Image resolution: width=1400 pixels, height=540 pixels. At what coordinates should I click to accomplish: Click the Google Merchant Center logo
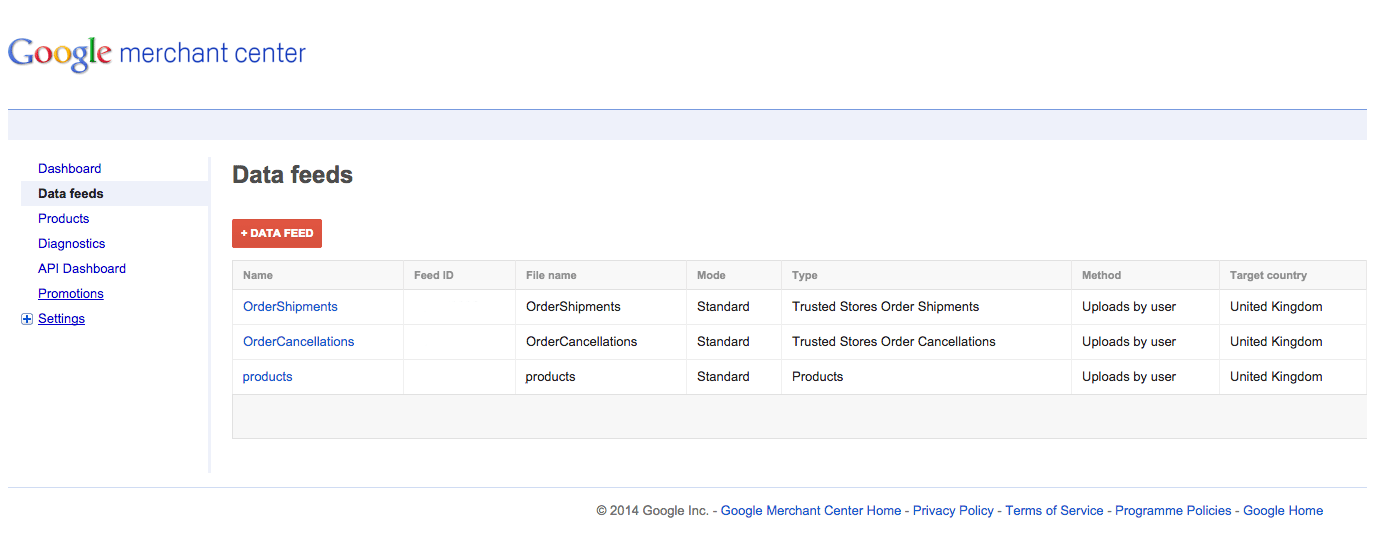[157, 53]
